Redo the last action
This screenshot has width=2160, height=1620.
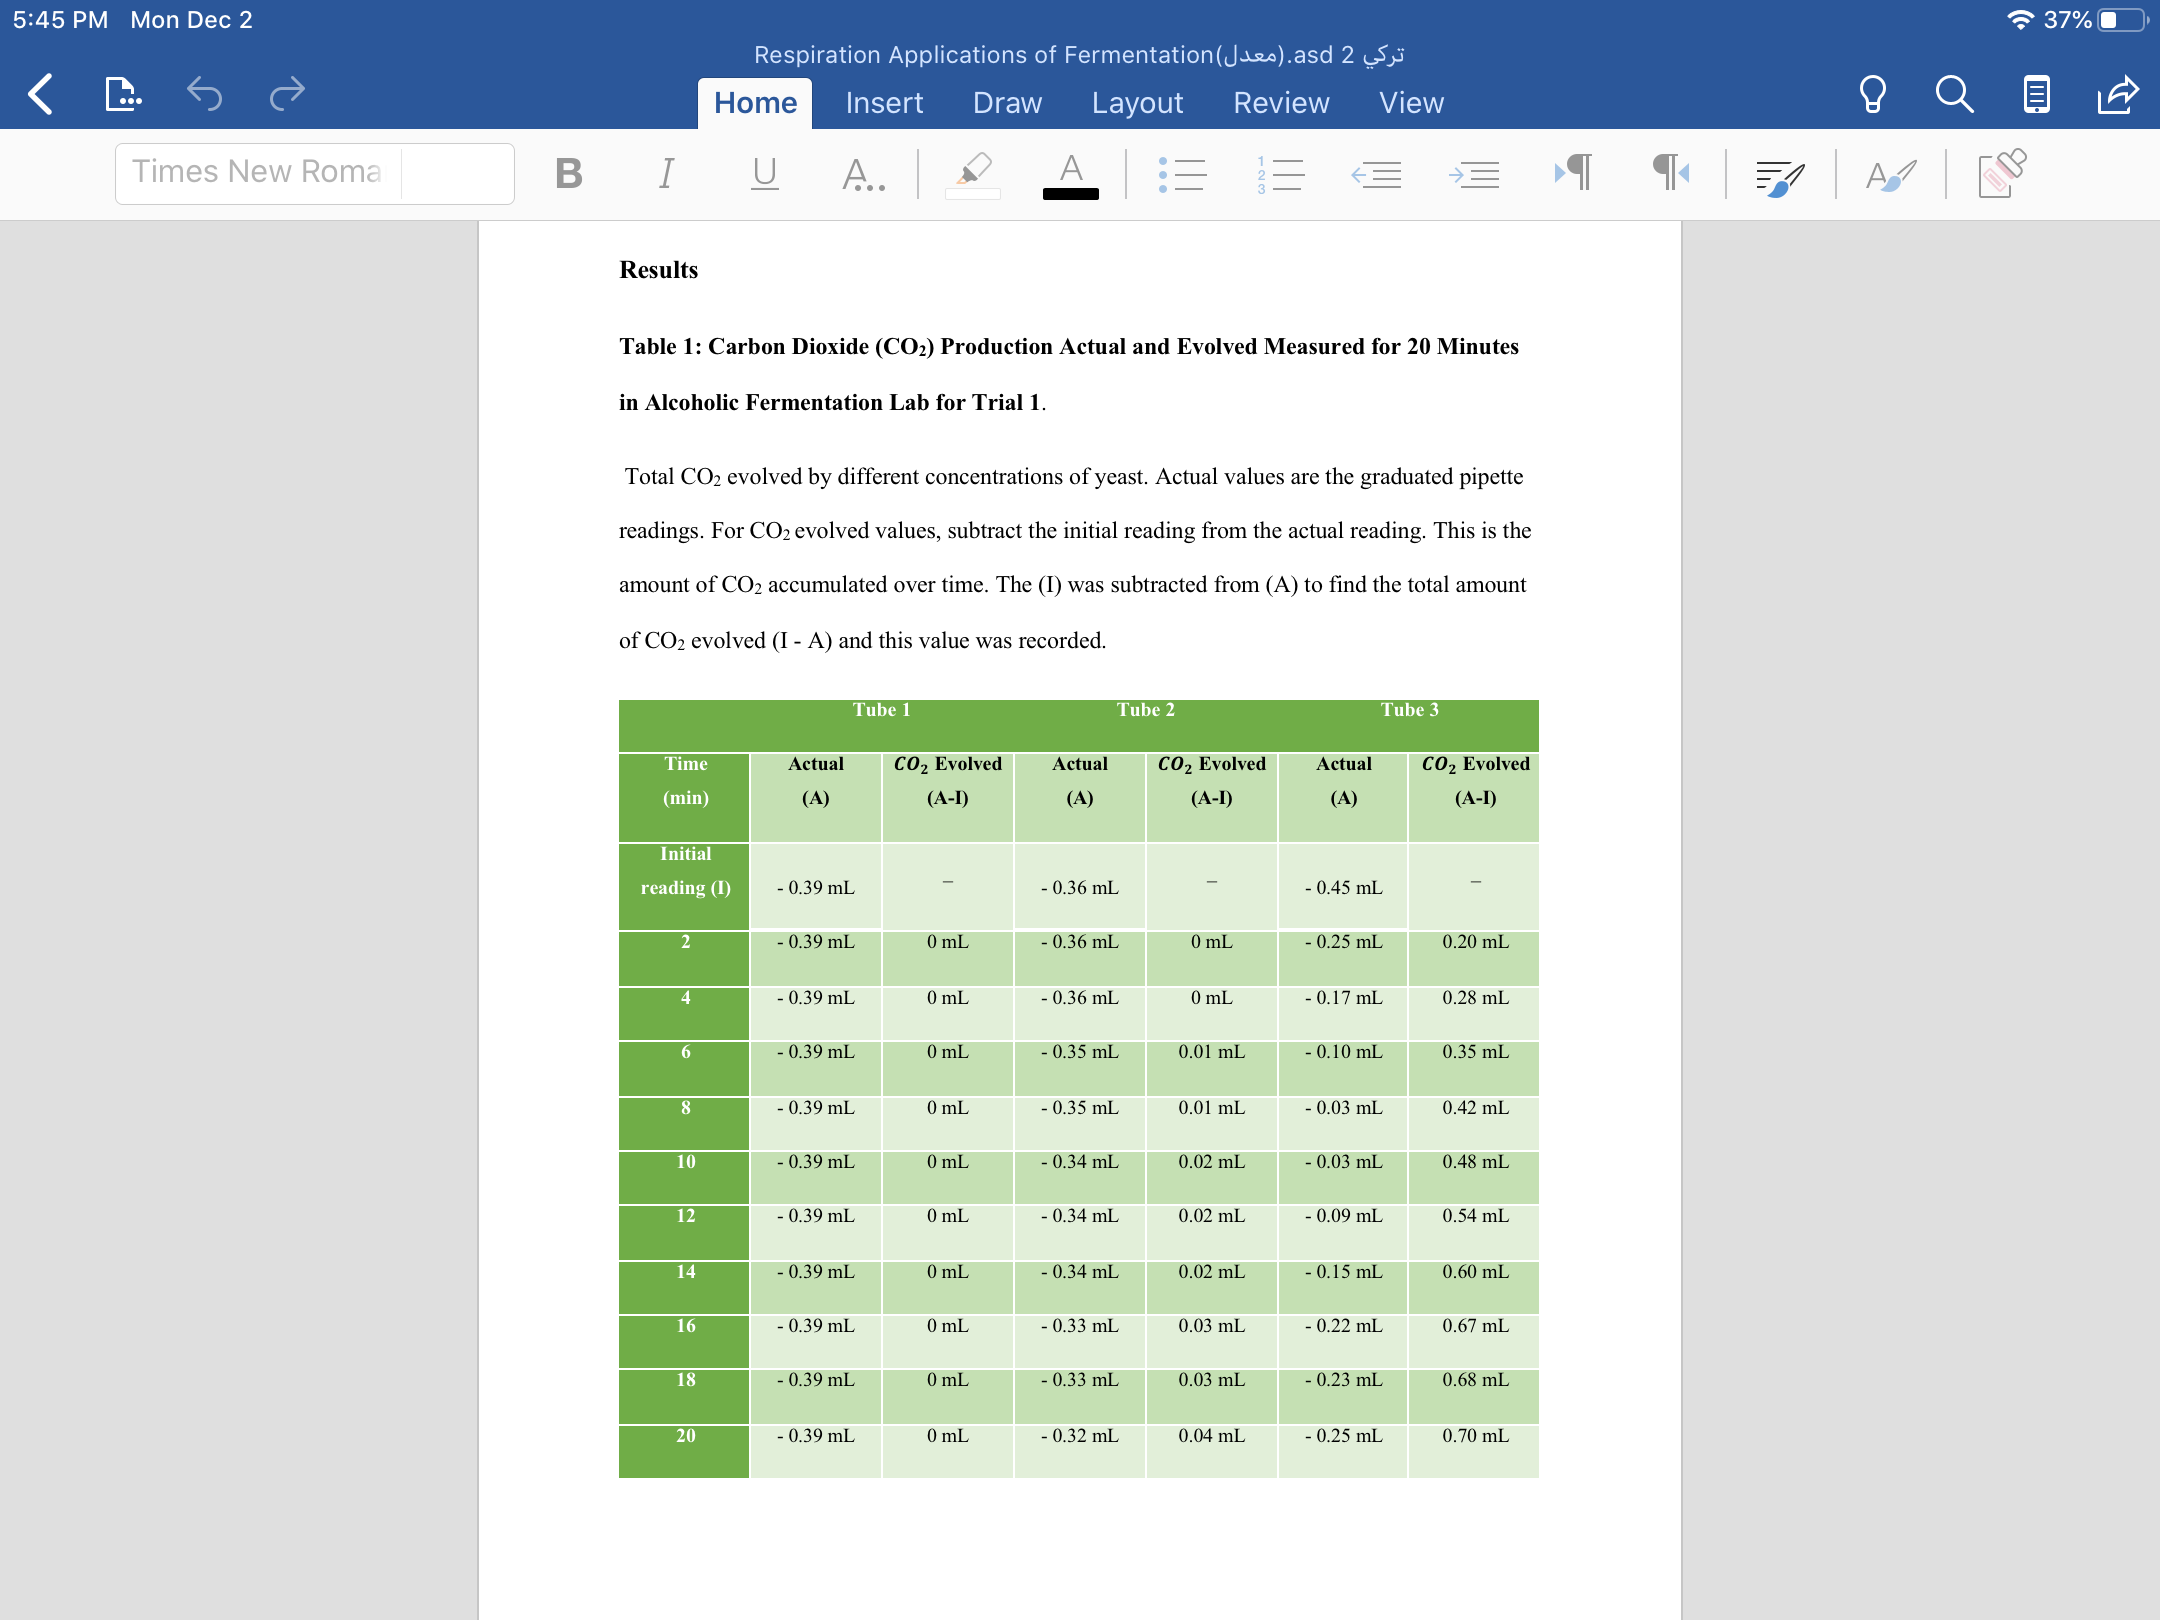pos(287,94)
